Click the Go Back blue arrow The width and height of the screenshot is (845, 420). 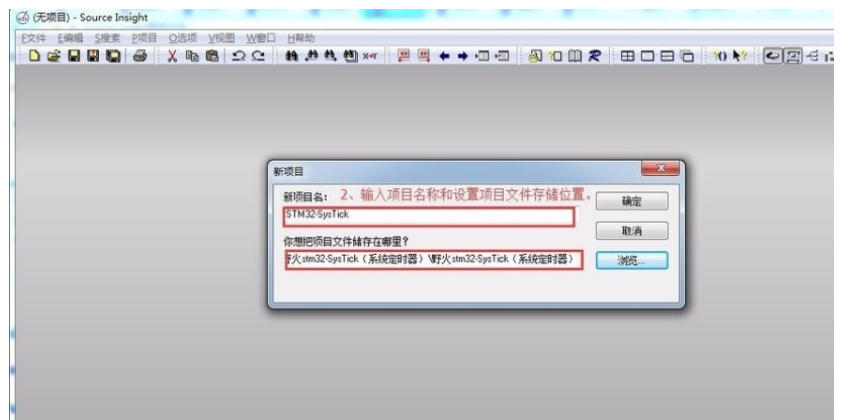pyautogui.click(x=444, y=56)
